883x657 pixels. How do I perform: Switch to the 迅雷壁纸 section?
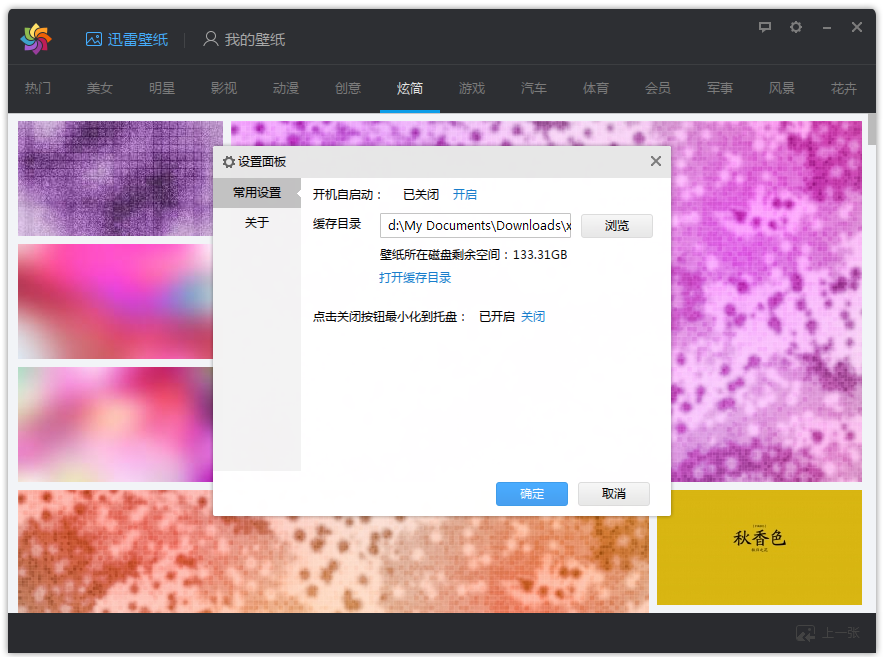pos(127,39)
